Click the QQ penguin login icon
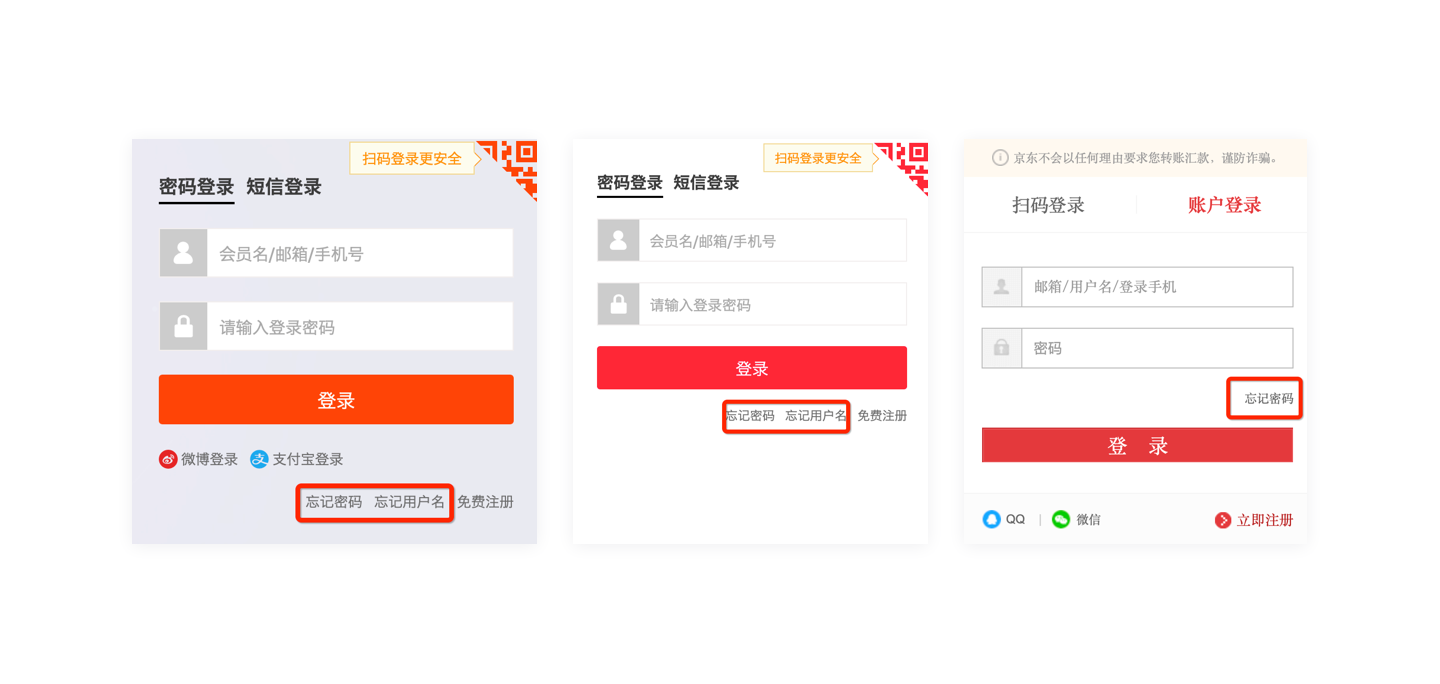Viewport: 1440px width, 684px height. (991, 519)
